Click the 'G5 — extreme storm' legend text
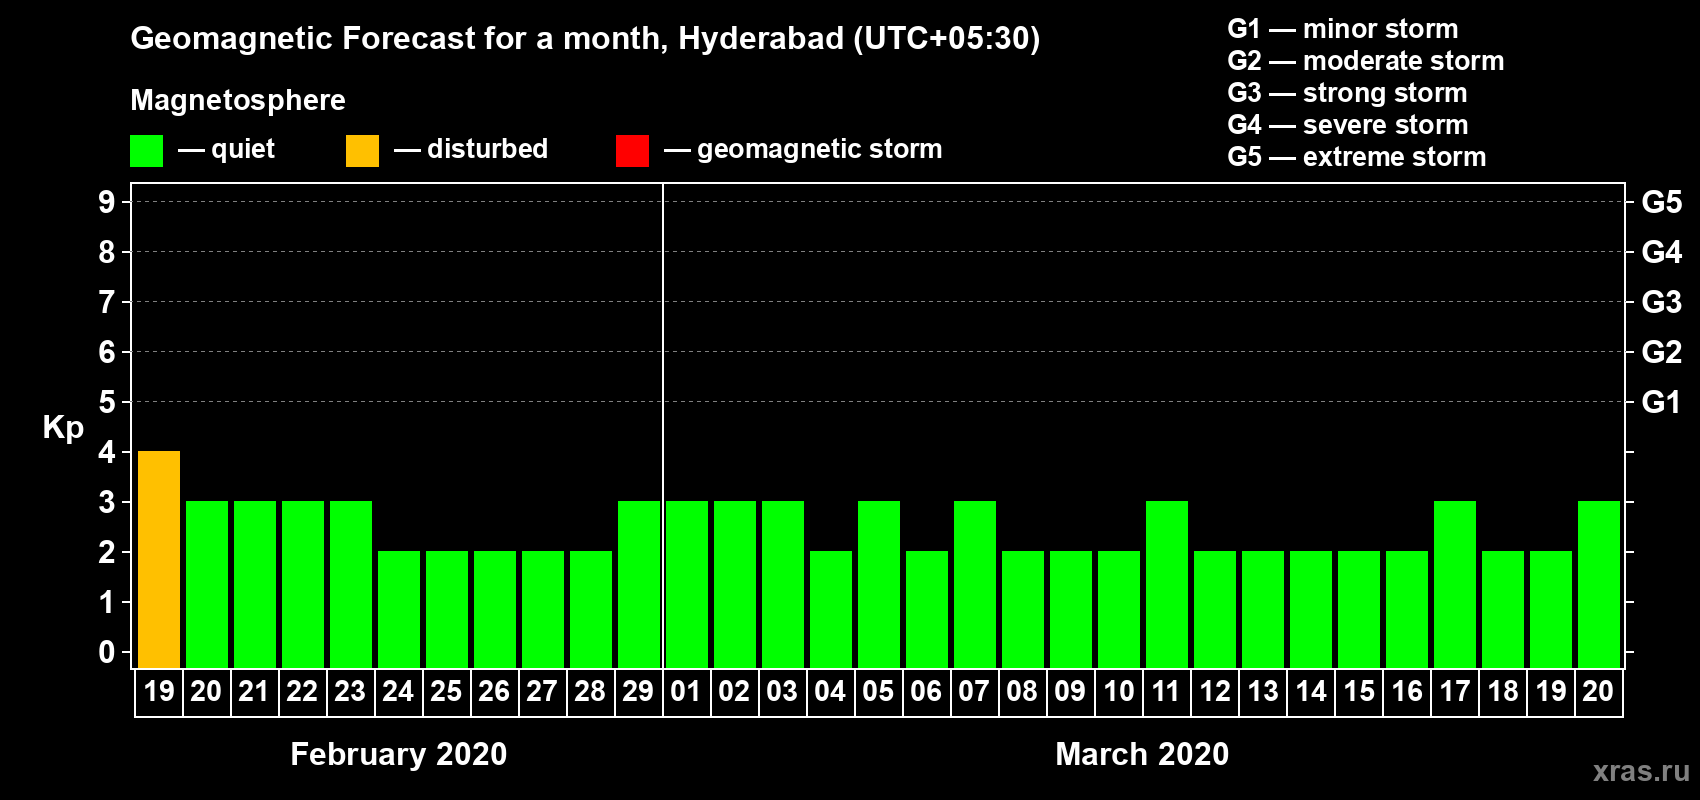The height and width of the screenshot is (800, 1700). [x=1356, y=157]
